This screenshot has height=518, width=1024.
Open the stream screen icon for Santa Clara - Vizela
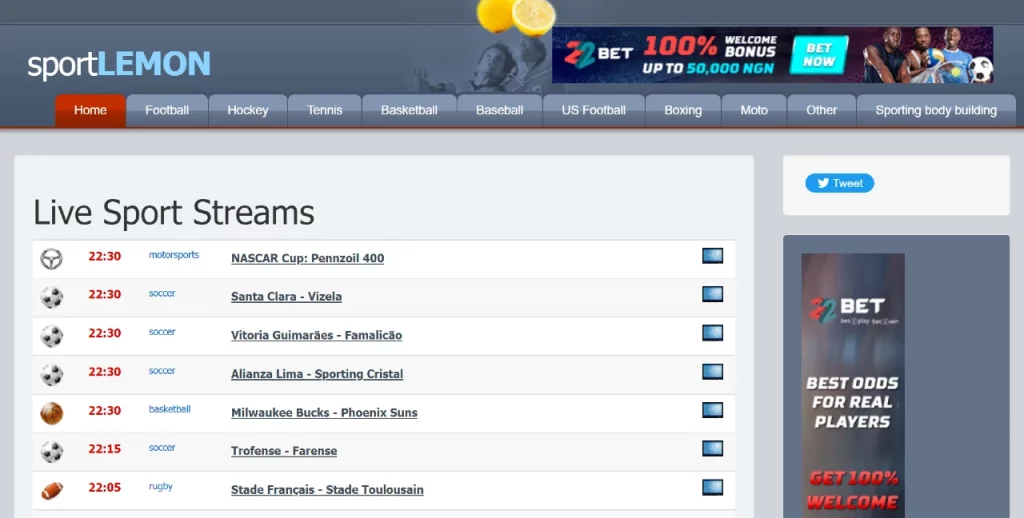(x=712, y=294)
